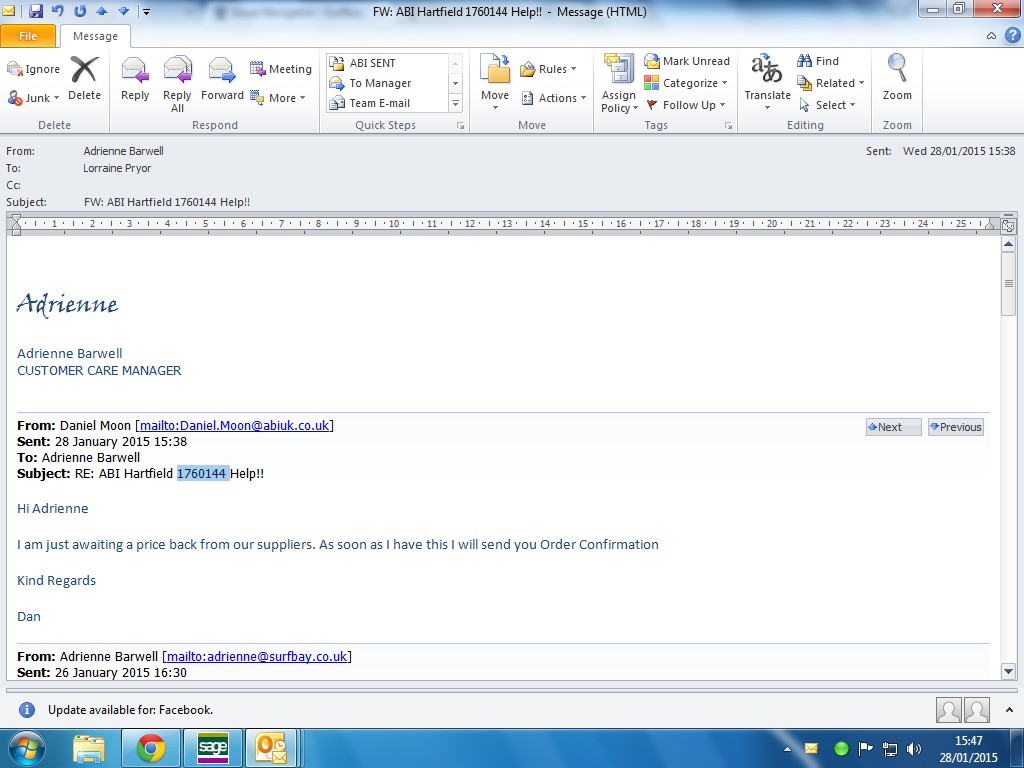This screenshot has width=1024, height=768.
Task: Open Google Chrome from the taskbar
Action: point(151,747)
